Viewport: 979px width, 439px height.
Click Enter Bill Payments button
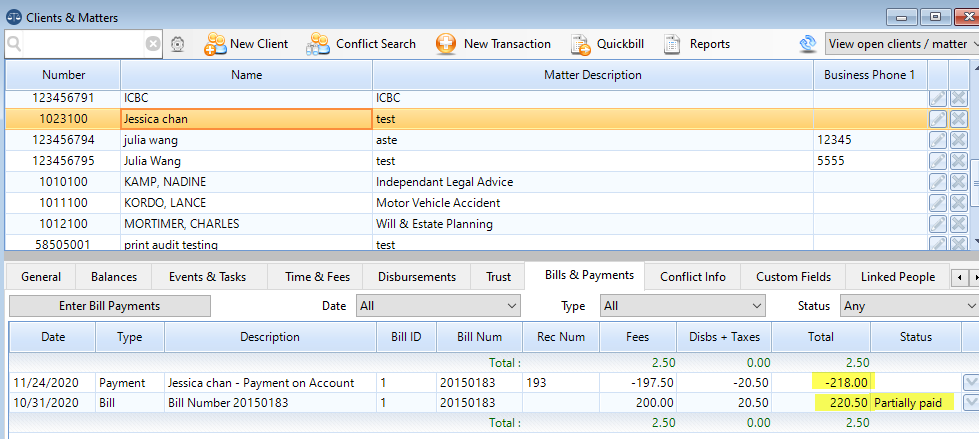coord(109,306)
